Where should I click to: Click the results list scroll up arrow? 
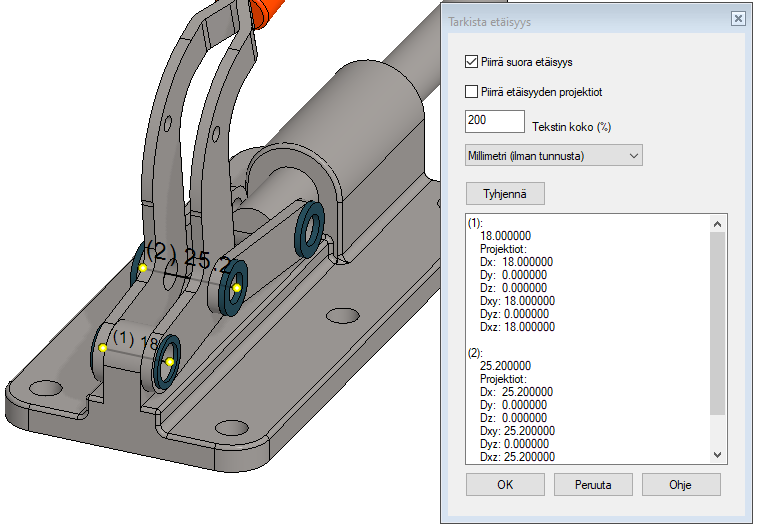[x=716, y=222]
